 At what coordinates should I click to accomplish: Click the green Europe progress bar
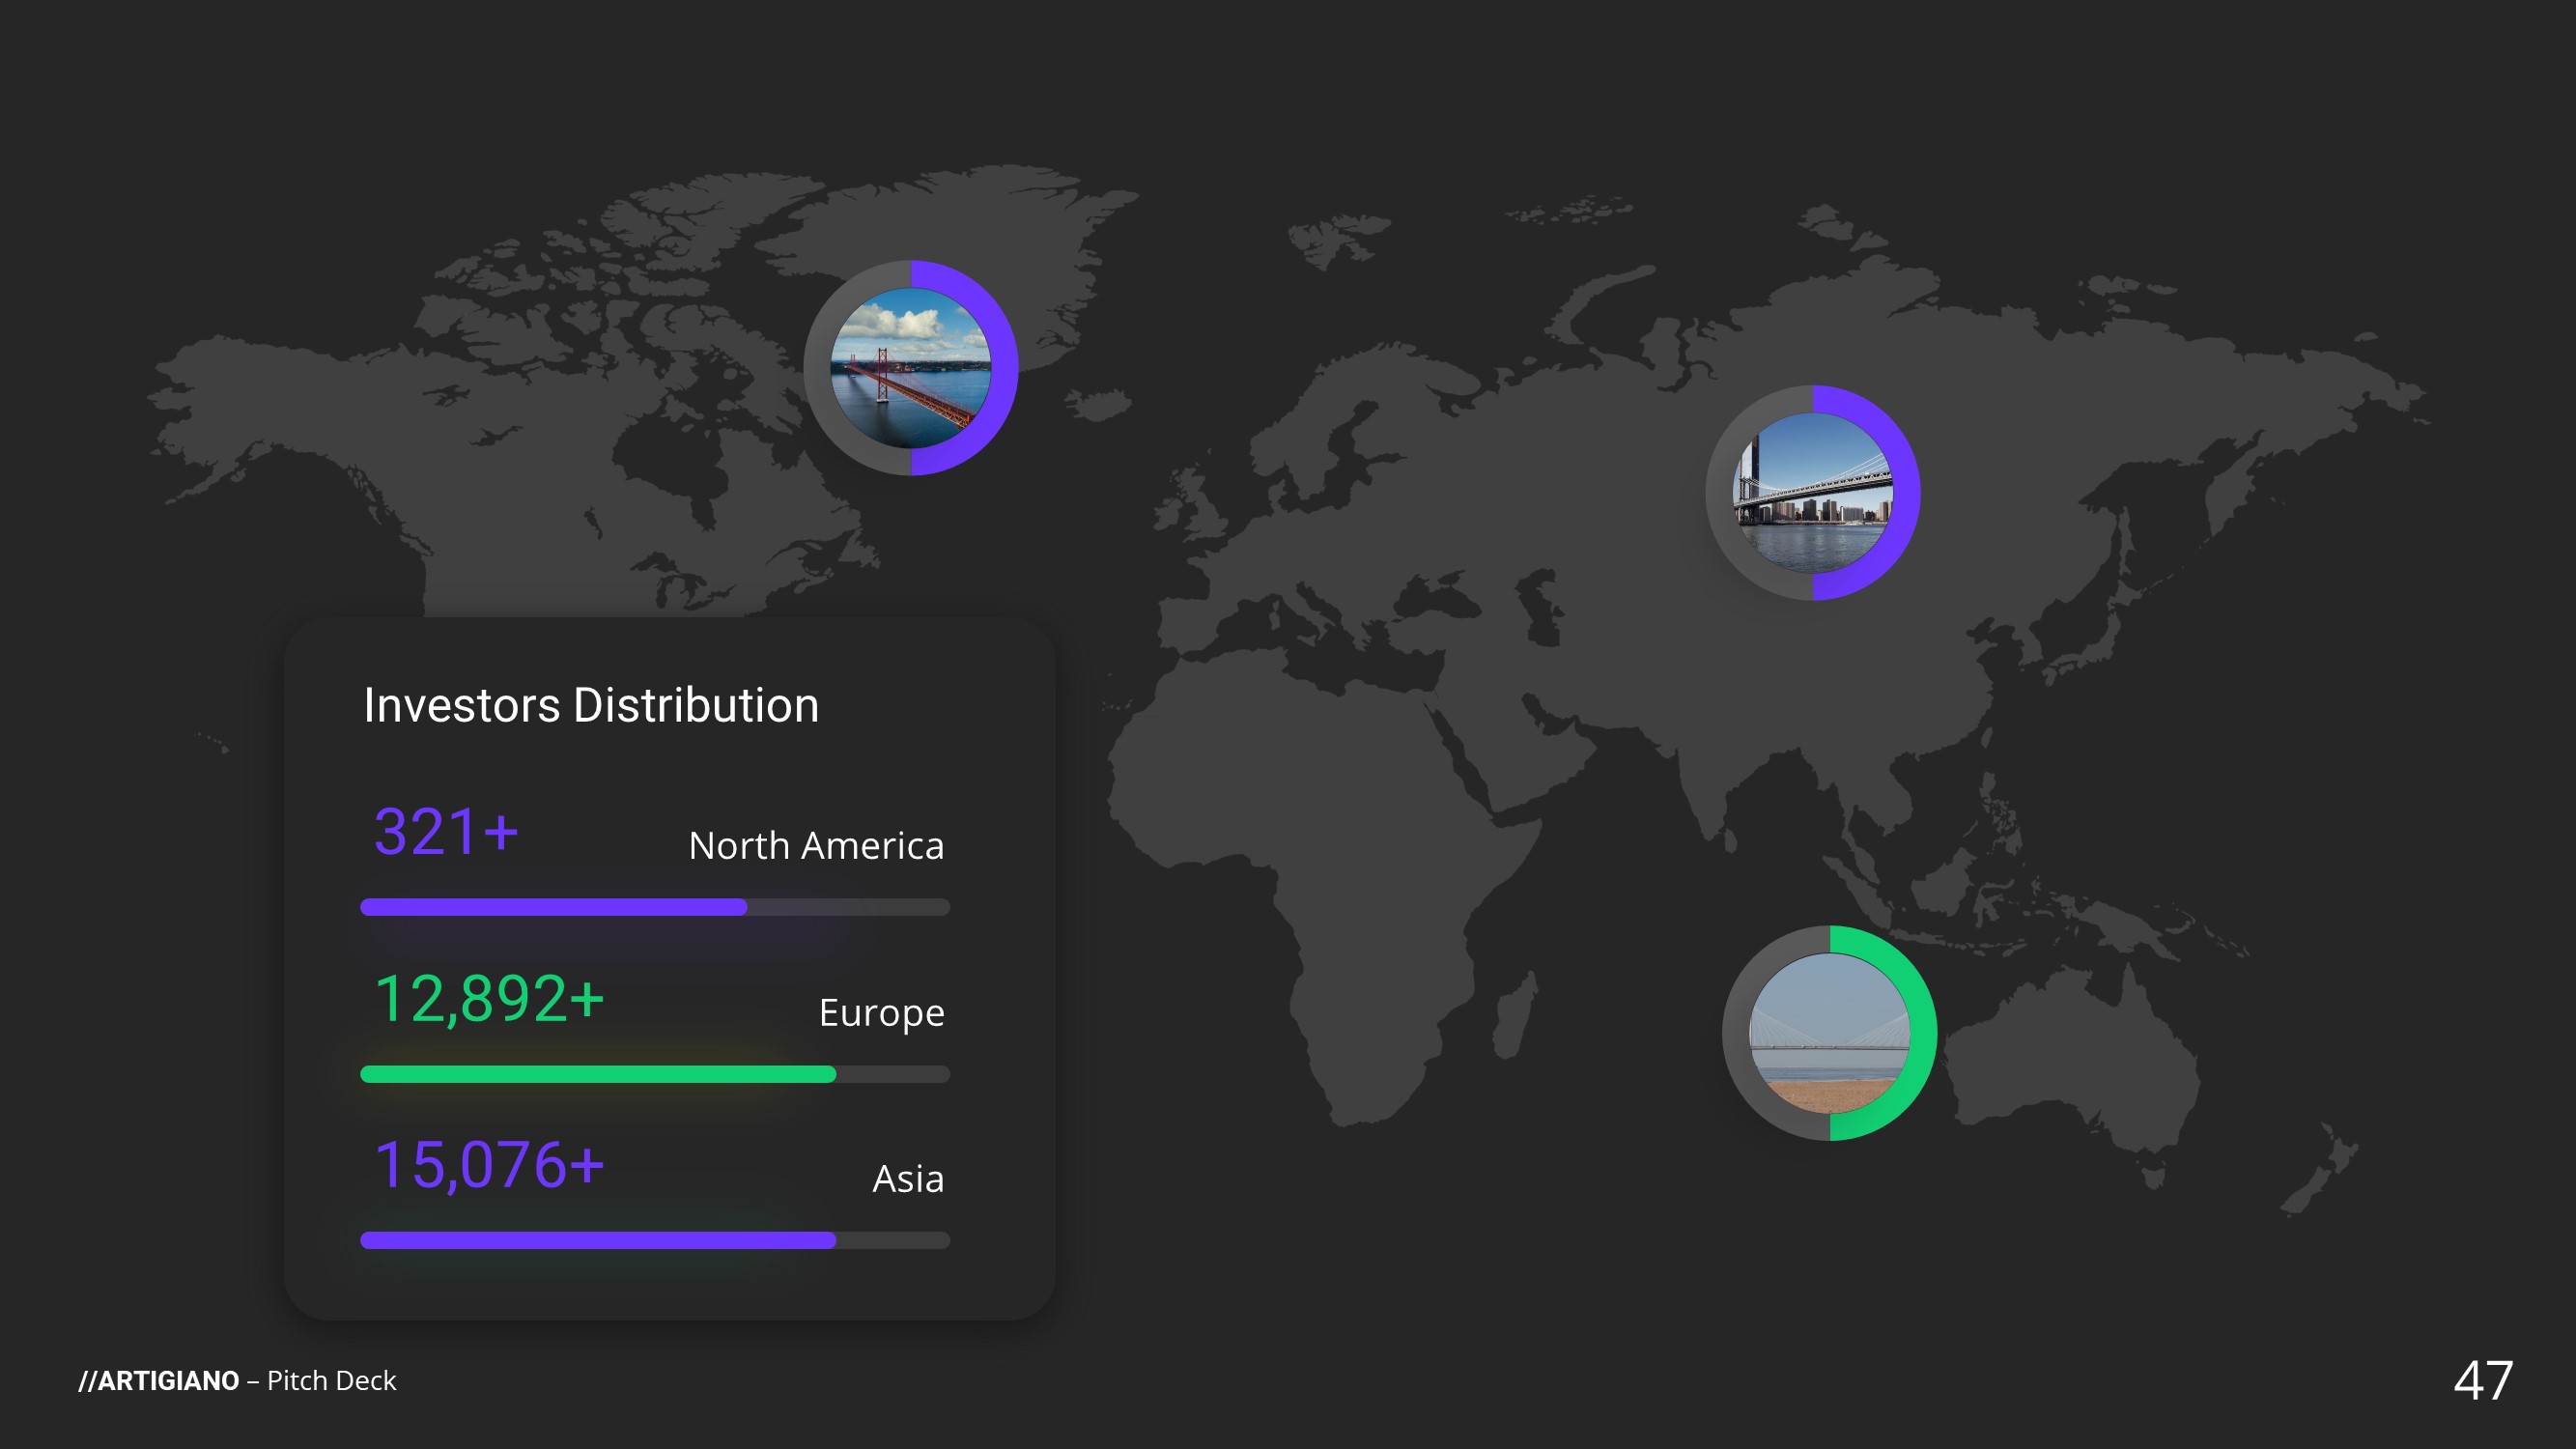pyautogui.click(x=598, y=1074)
